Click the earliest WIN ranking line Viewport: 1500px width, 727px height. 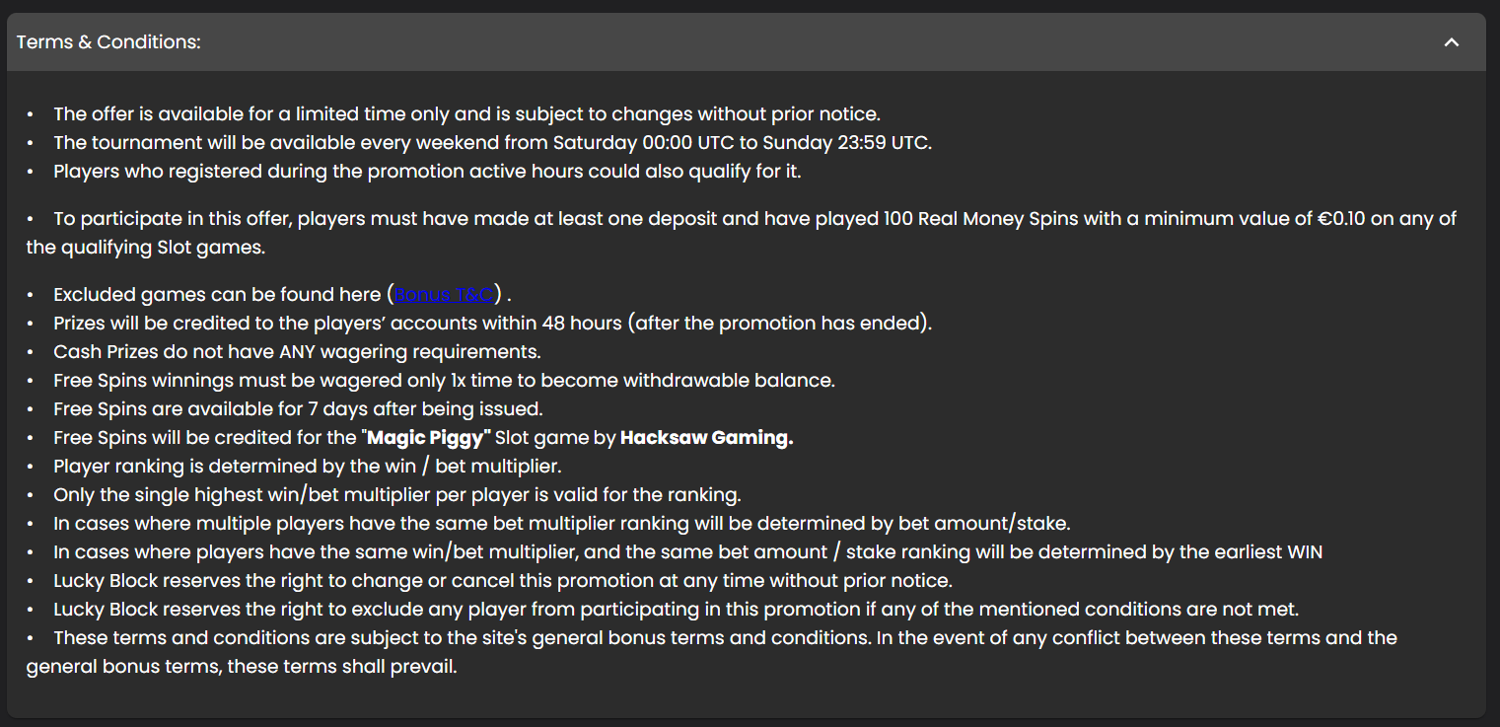pos(688,552)
